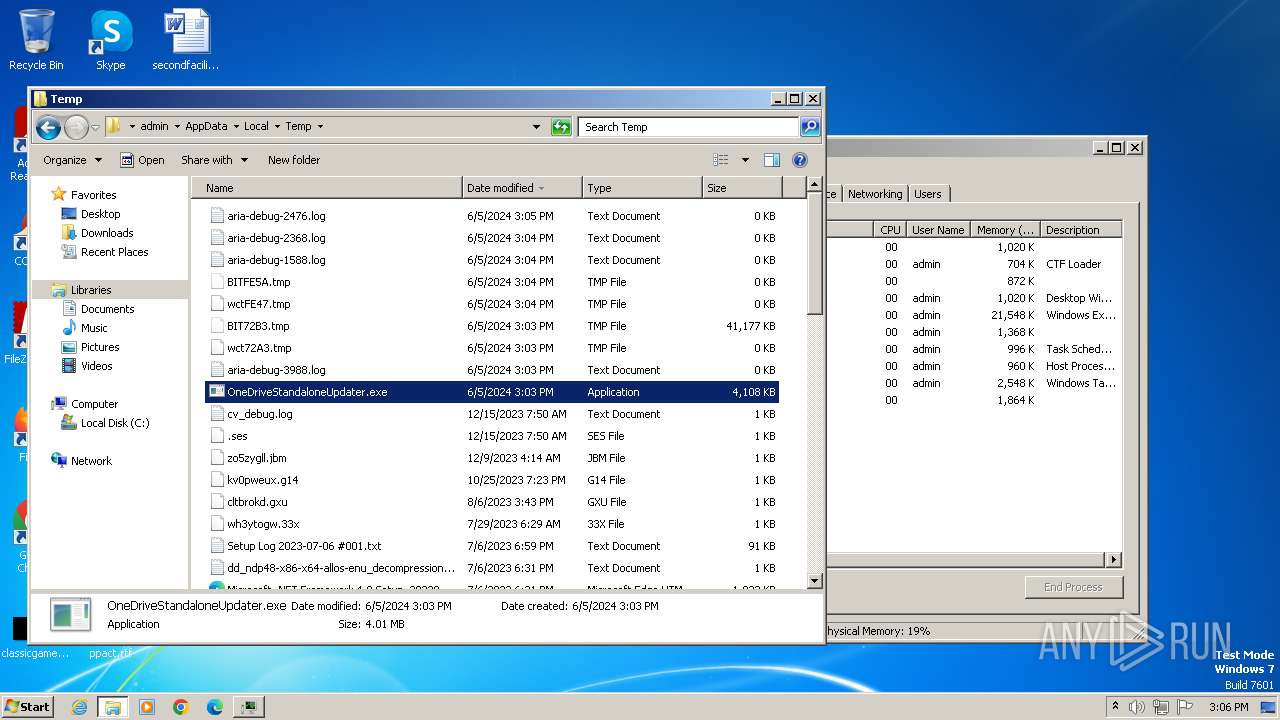The width and height of the screenshot is (1280, 720).
Task: Select the Documents library
Action: (107, 309)
